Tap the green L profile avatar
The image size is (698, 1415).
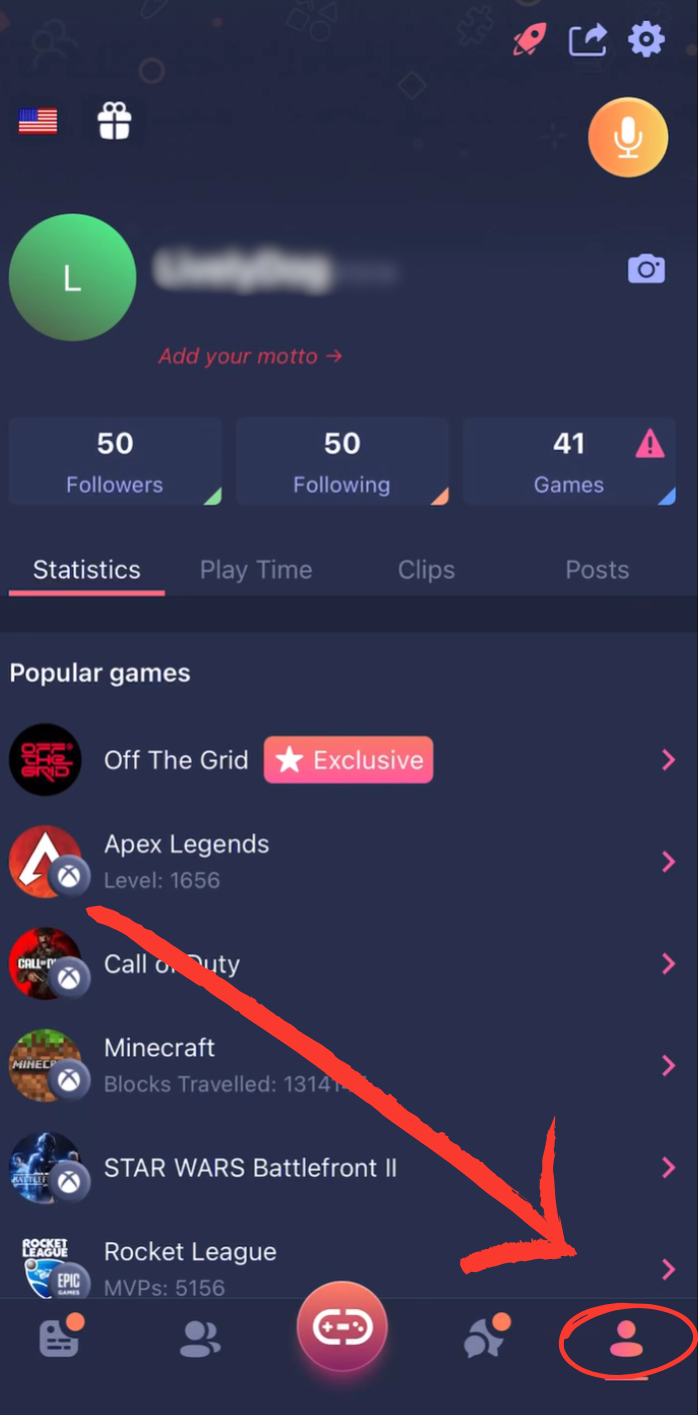pyautogui.click(x=72, y=278)
